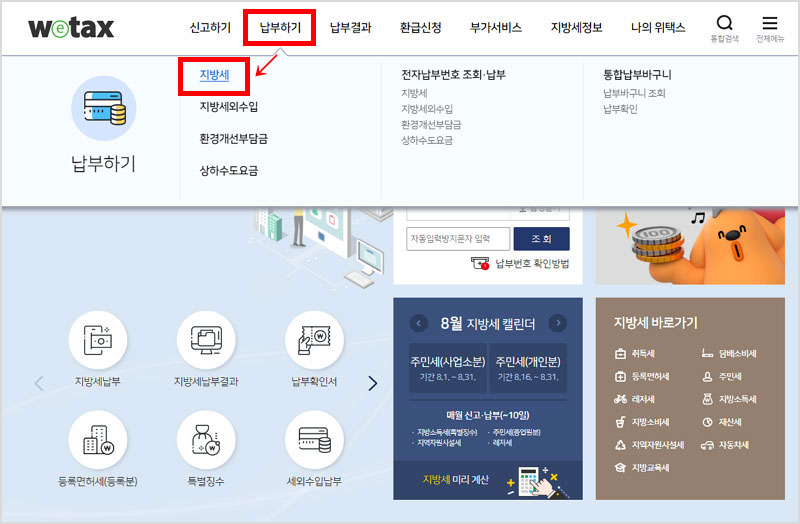Image resolution: width=800 pixels, height=524 pixels.
Task: Click the 지방세납부결과 quick icon
Action: click(x=206, y=340)
